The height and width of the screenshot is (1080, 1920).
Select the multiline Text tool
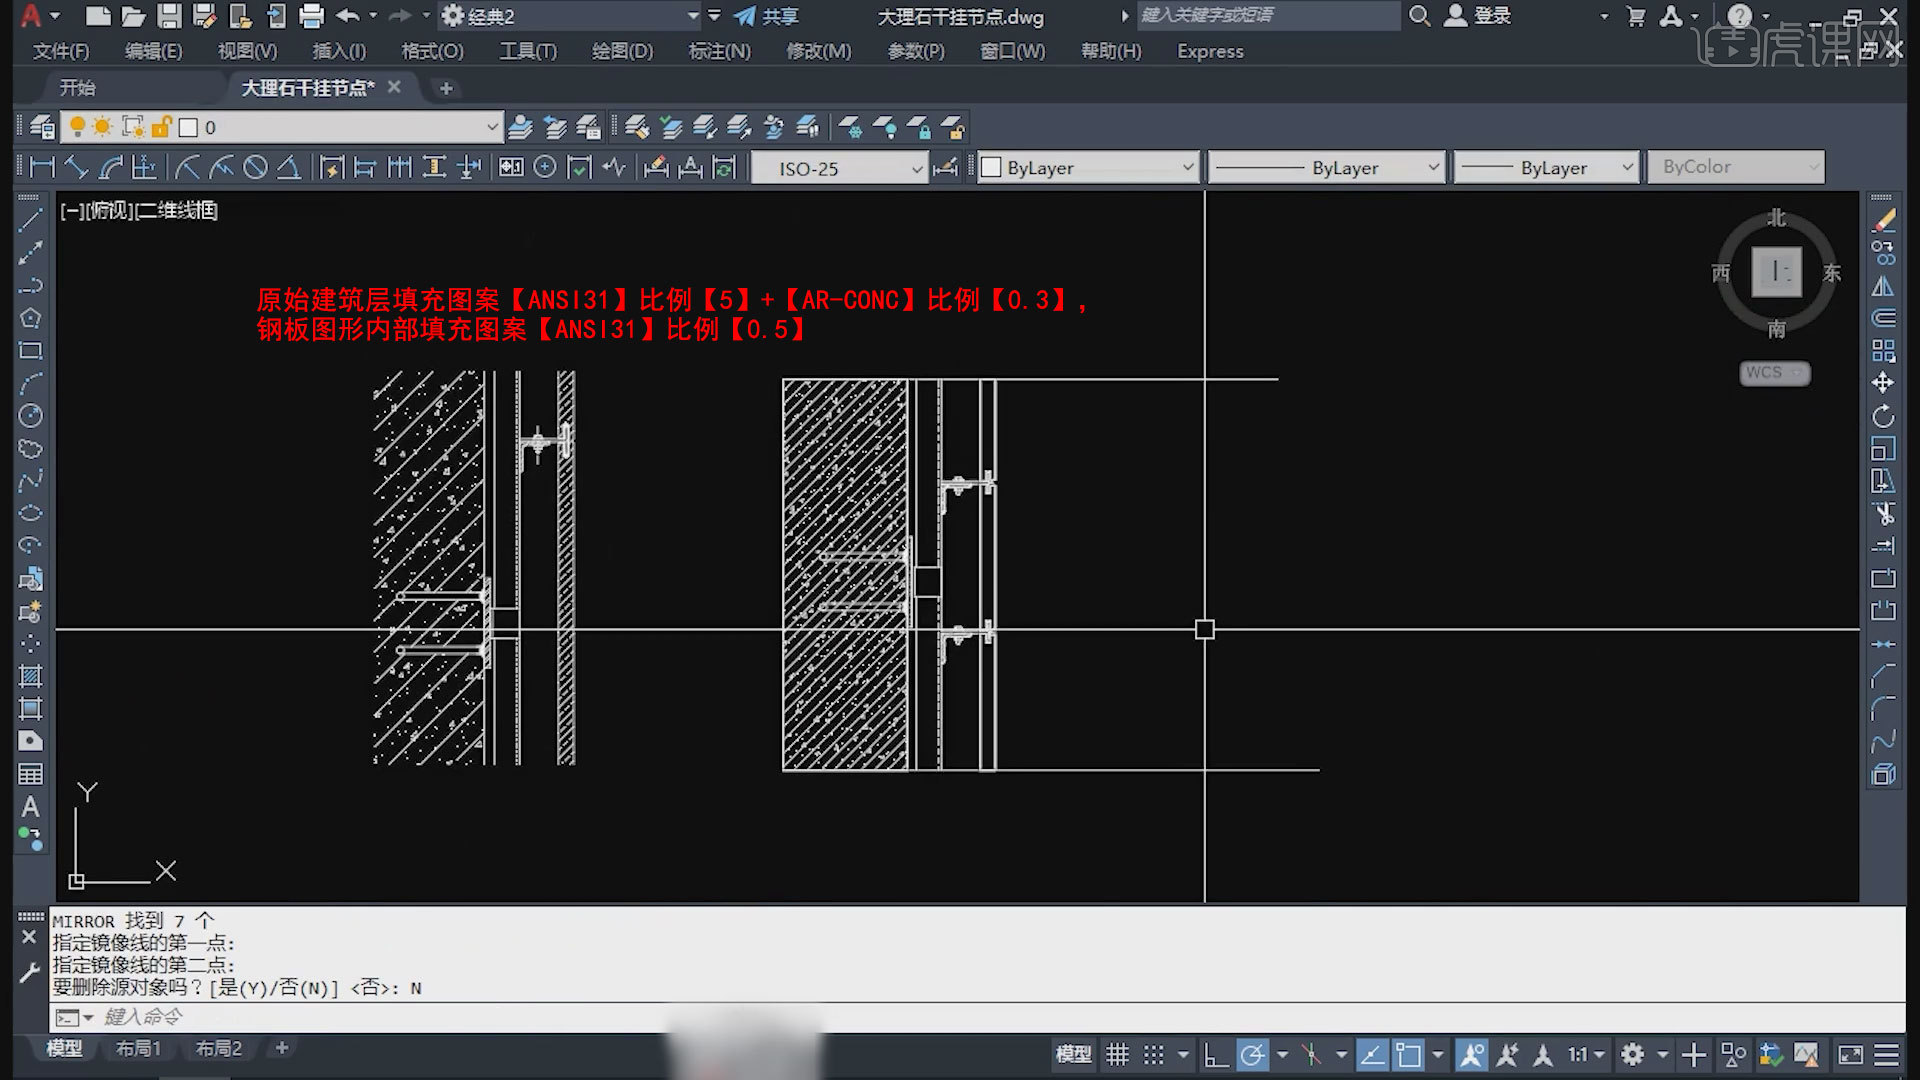pyautogui.click(x=31, y=807)
